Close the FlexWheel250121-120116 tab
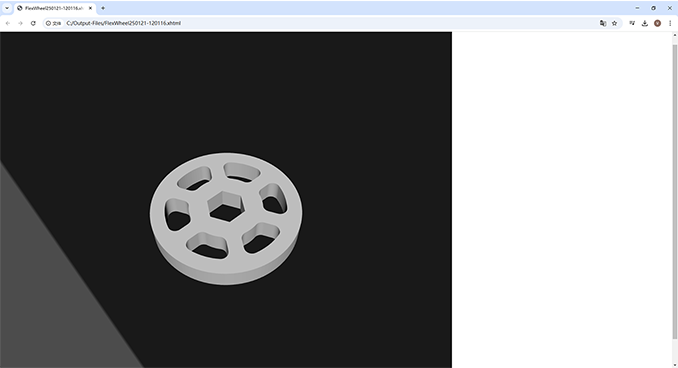 pyautogui.click(x=90, y=8)
